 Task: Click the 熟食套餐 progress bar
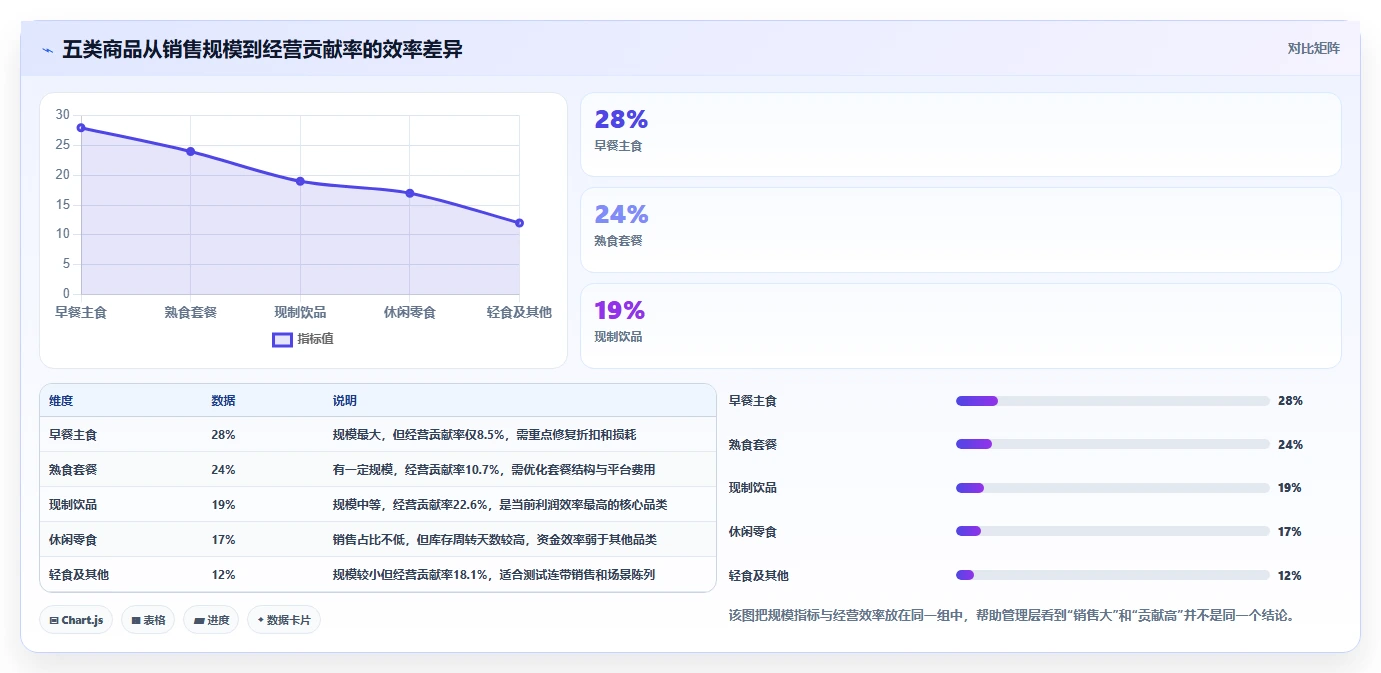tap(1112, 444)
